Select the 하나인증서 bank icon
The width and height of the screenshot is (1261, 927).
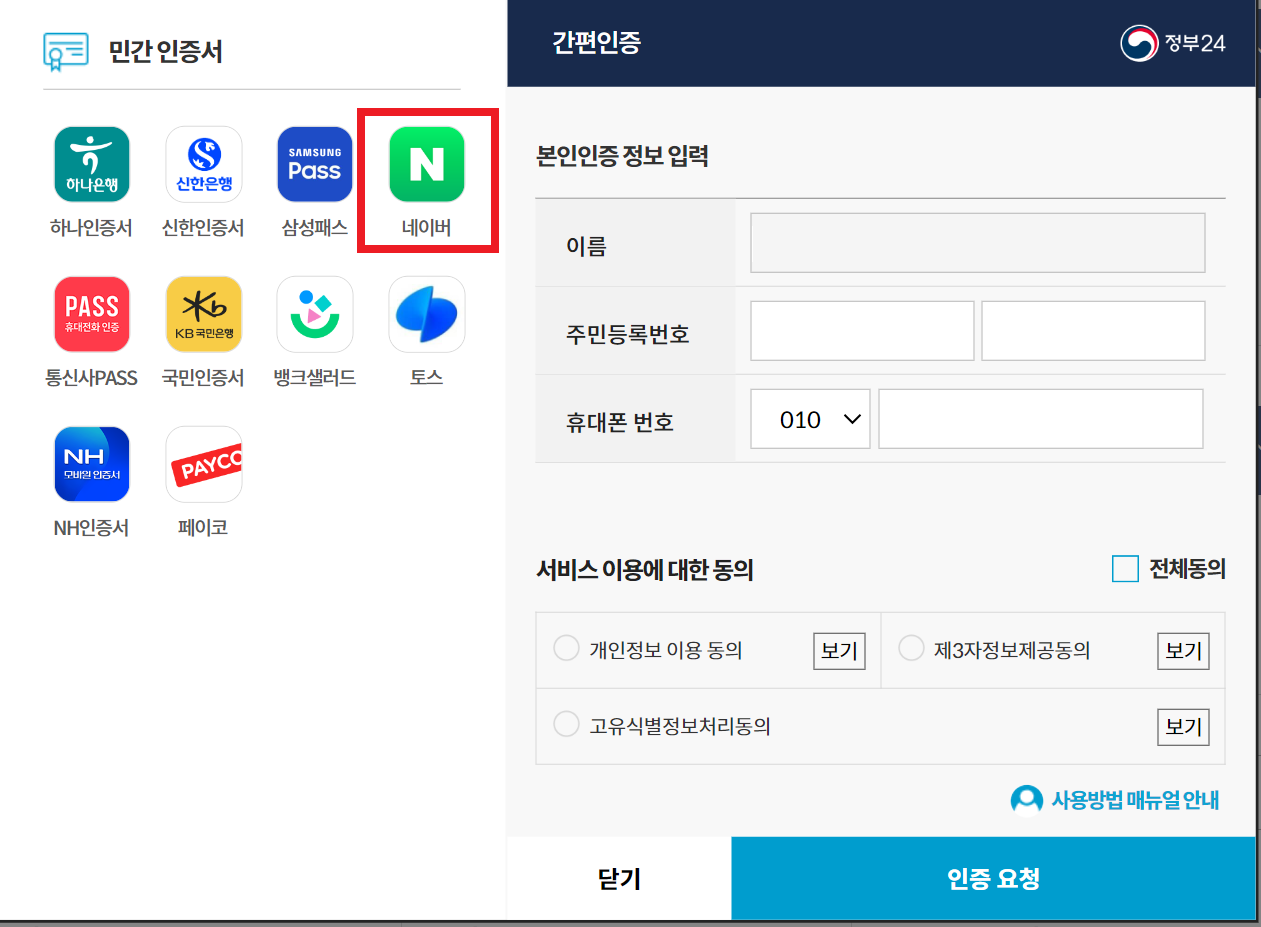[x=92, y=165]
